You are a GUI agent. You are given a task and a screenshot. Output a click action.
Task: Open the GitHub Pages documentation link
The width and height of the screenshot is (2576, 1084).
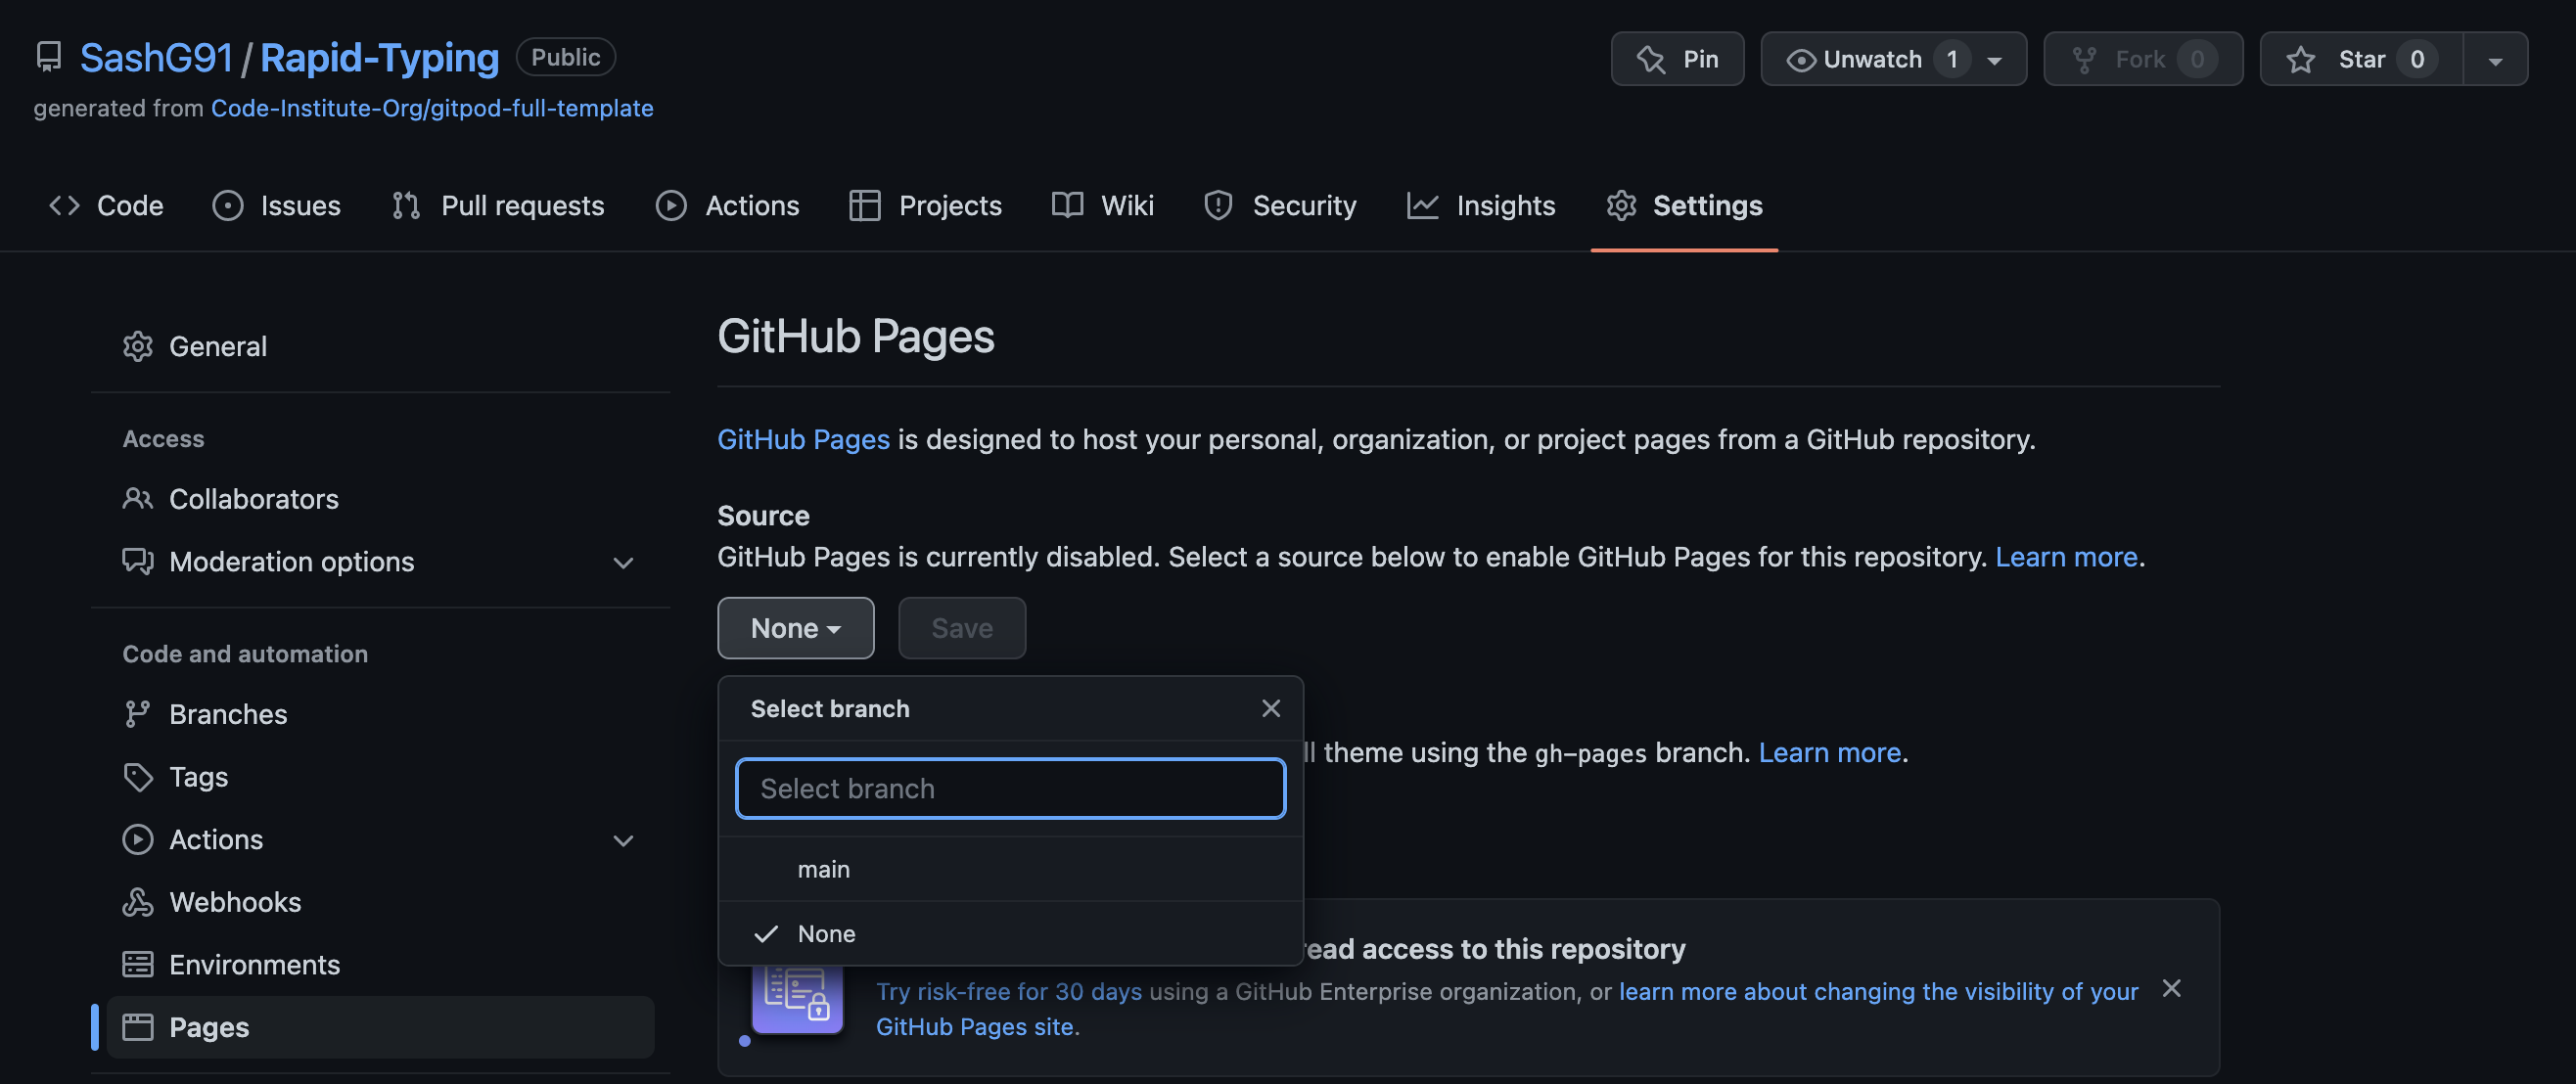coord(803,438)
